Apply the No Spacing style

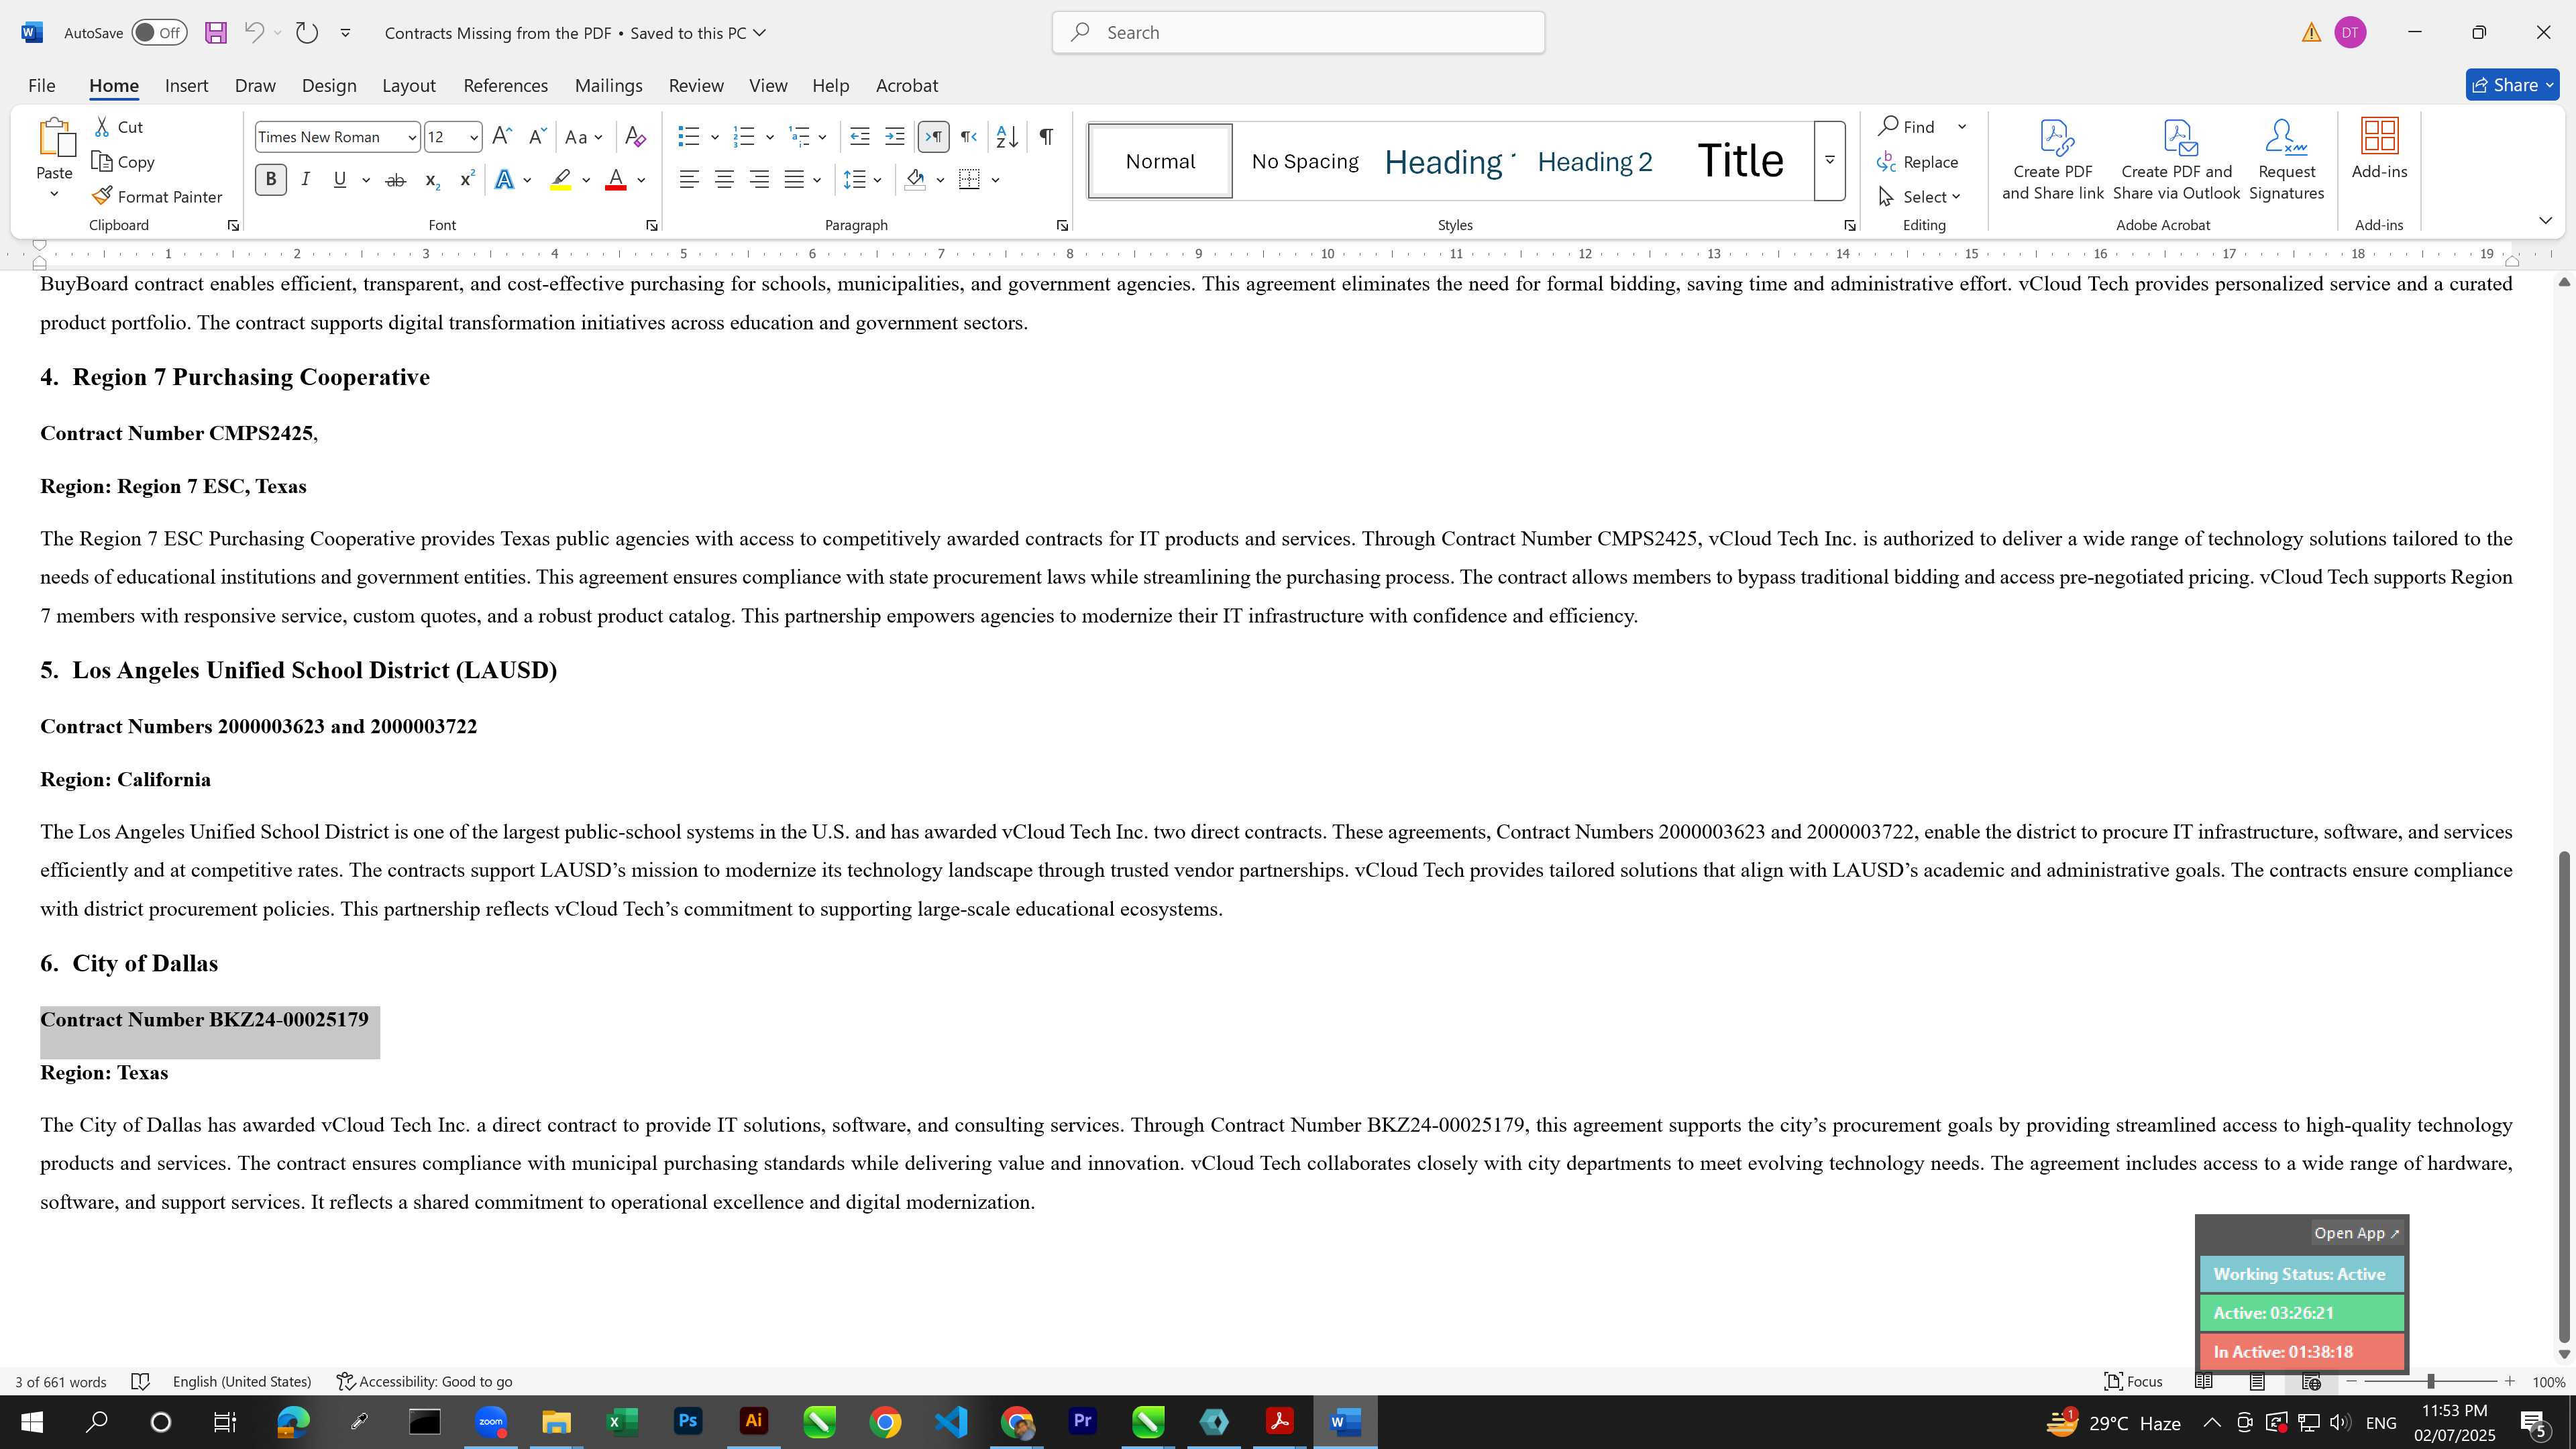1304,161
